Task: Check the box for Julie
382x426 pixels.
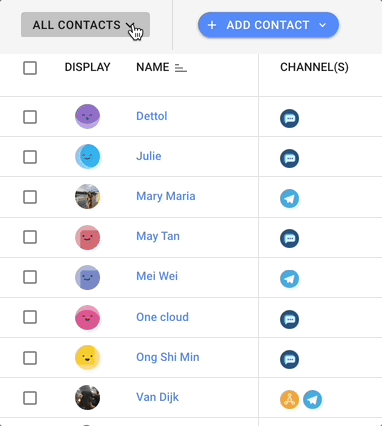Action: pyautogui.click(x=30, y=157)
